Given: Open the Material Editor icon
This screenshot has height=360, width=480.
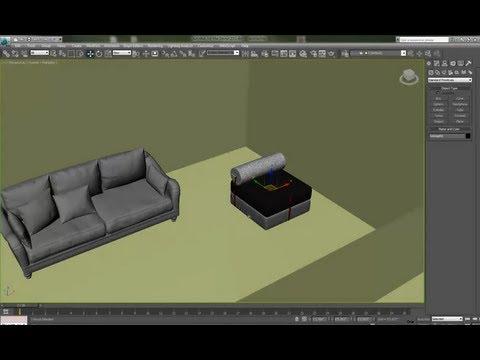Looking at the screenshot, I should click(303, 54).
